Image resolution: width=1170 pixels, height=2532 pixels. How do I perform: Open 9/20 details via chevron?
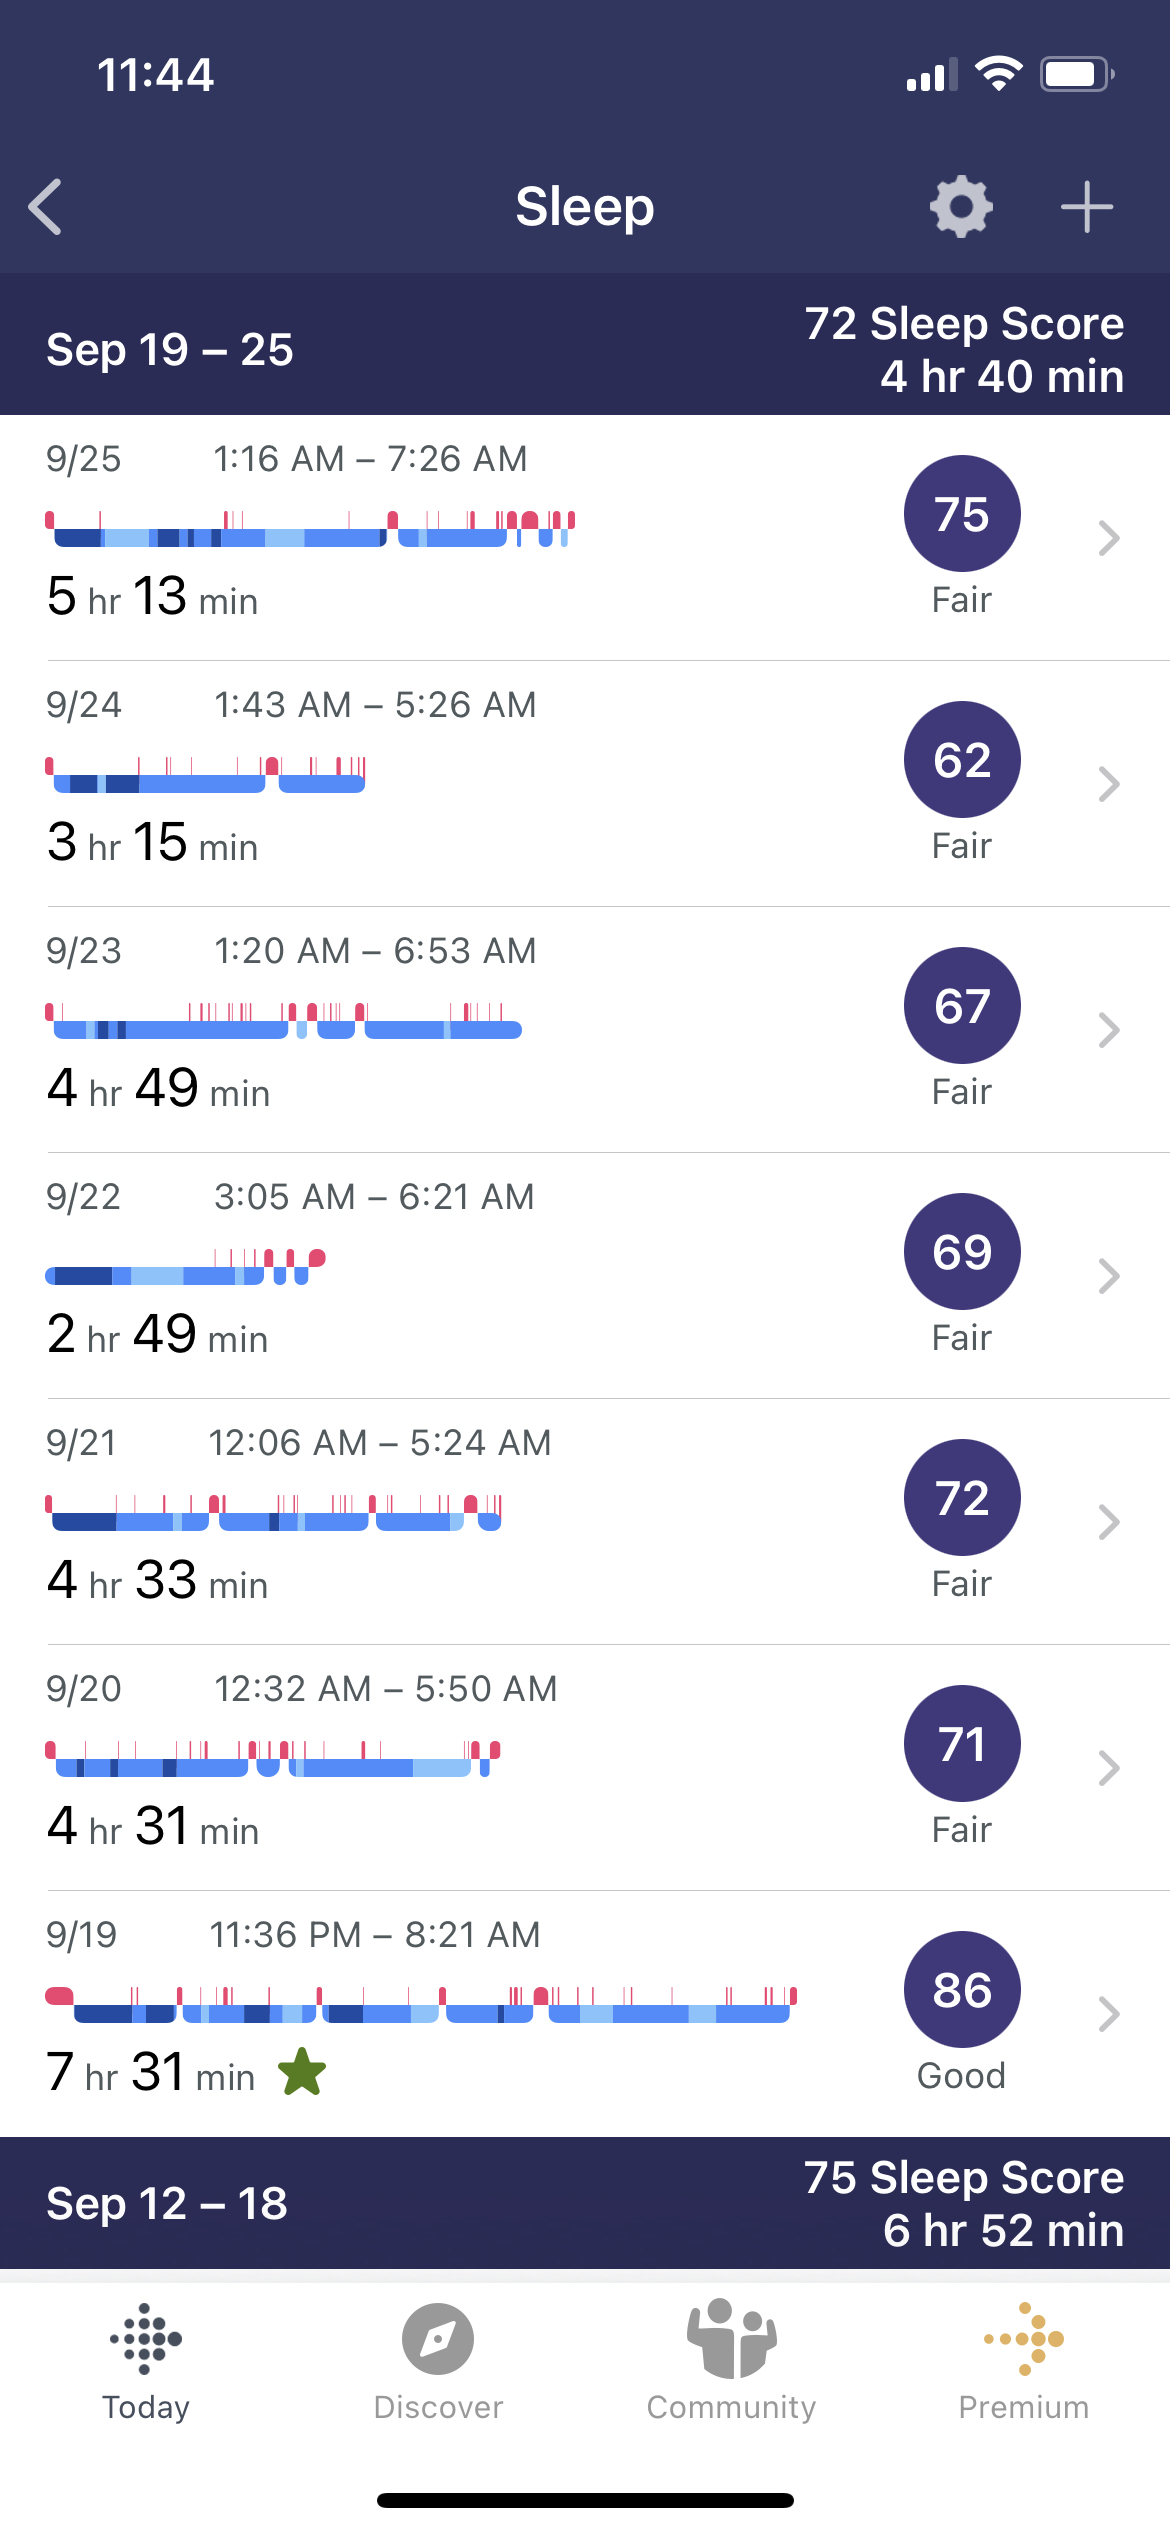[x=1108, y=1768]
